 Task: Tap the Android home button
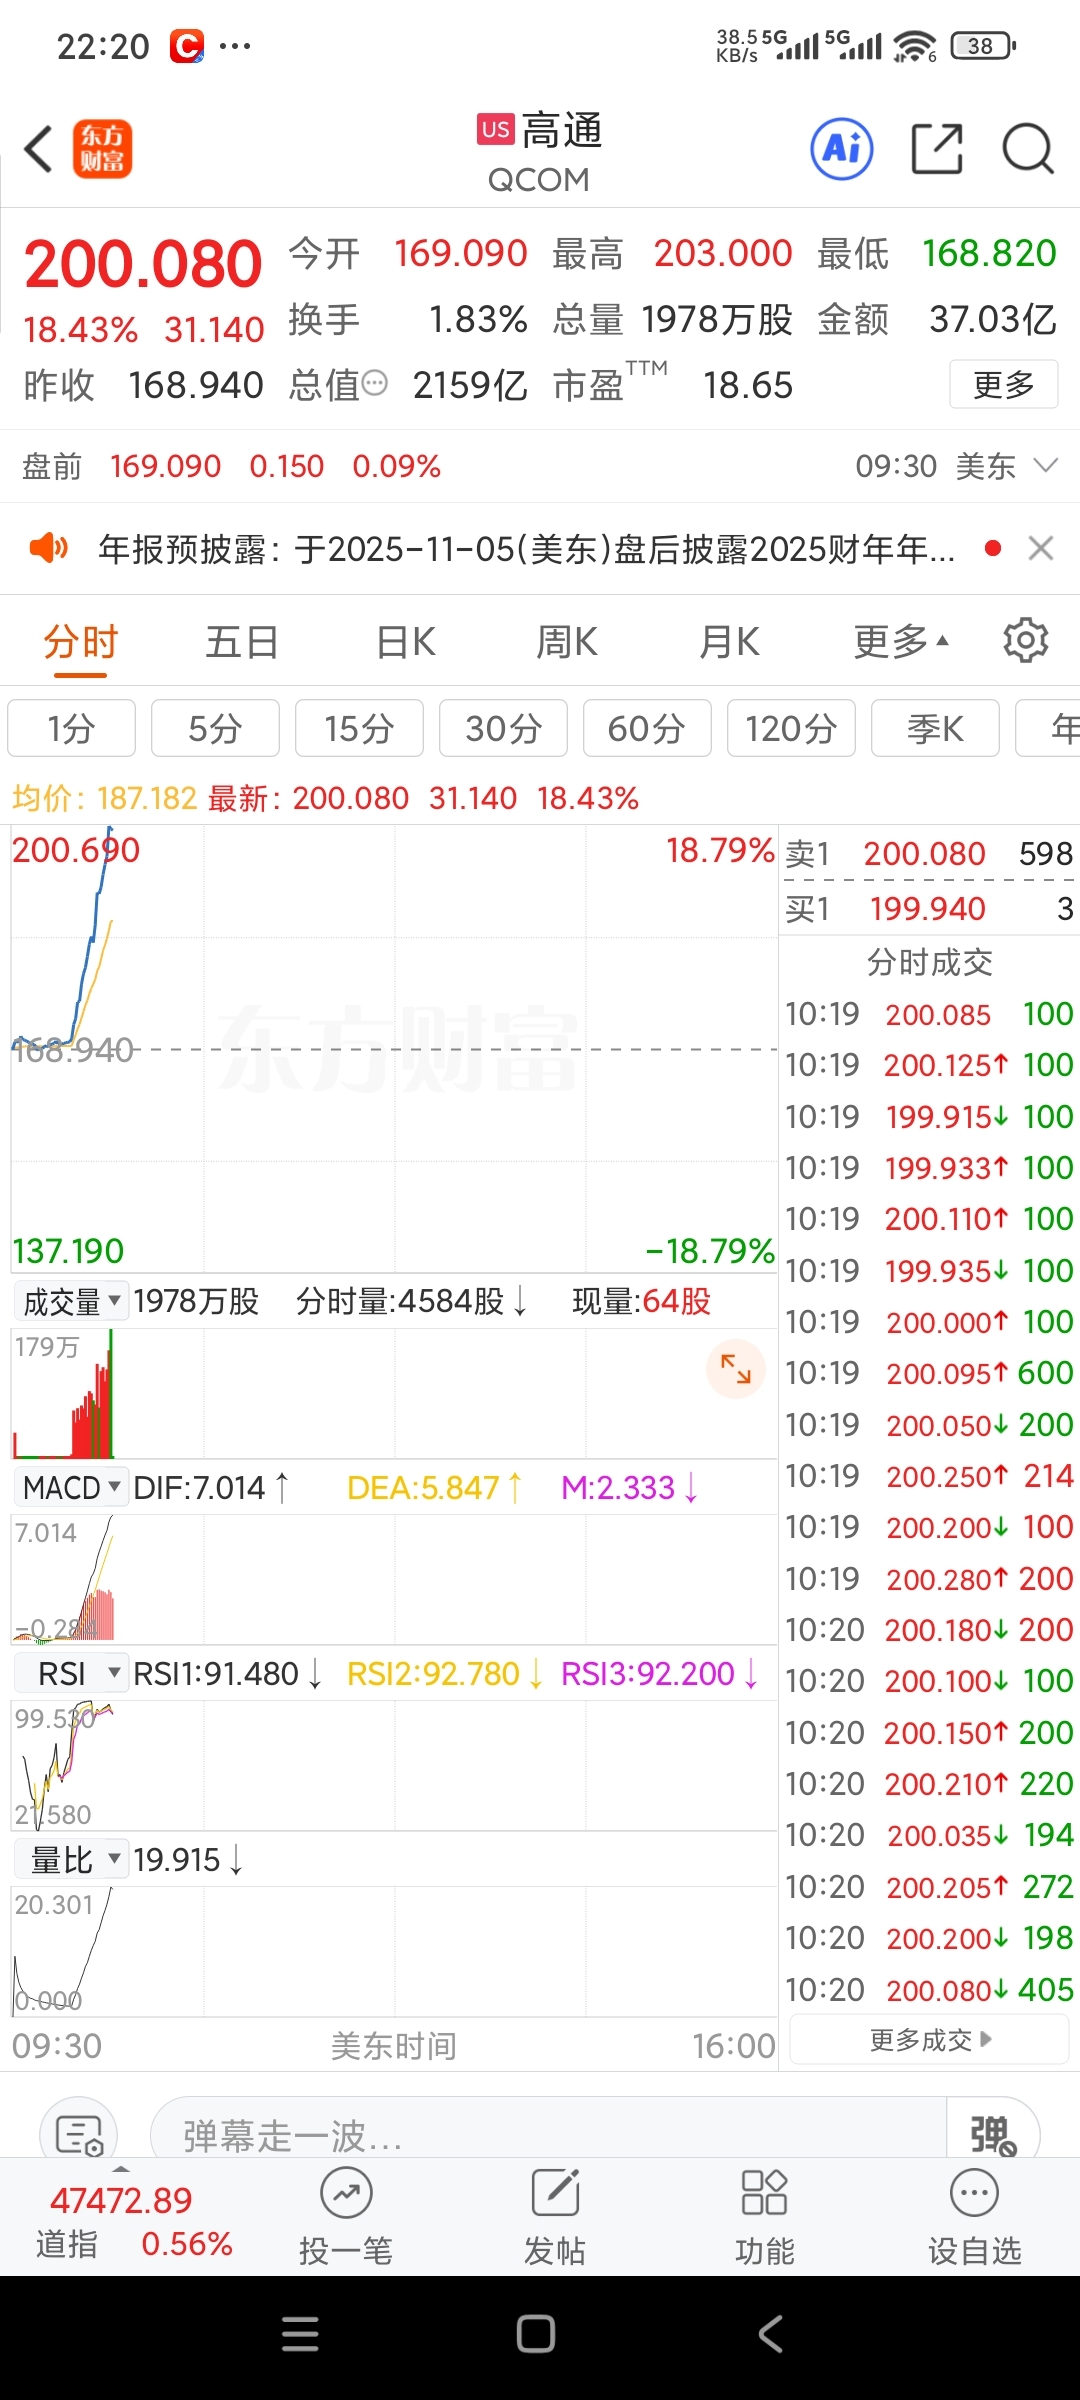[x=536, y=2334]
